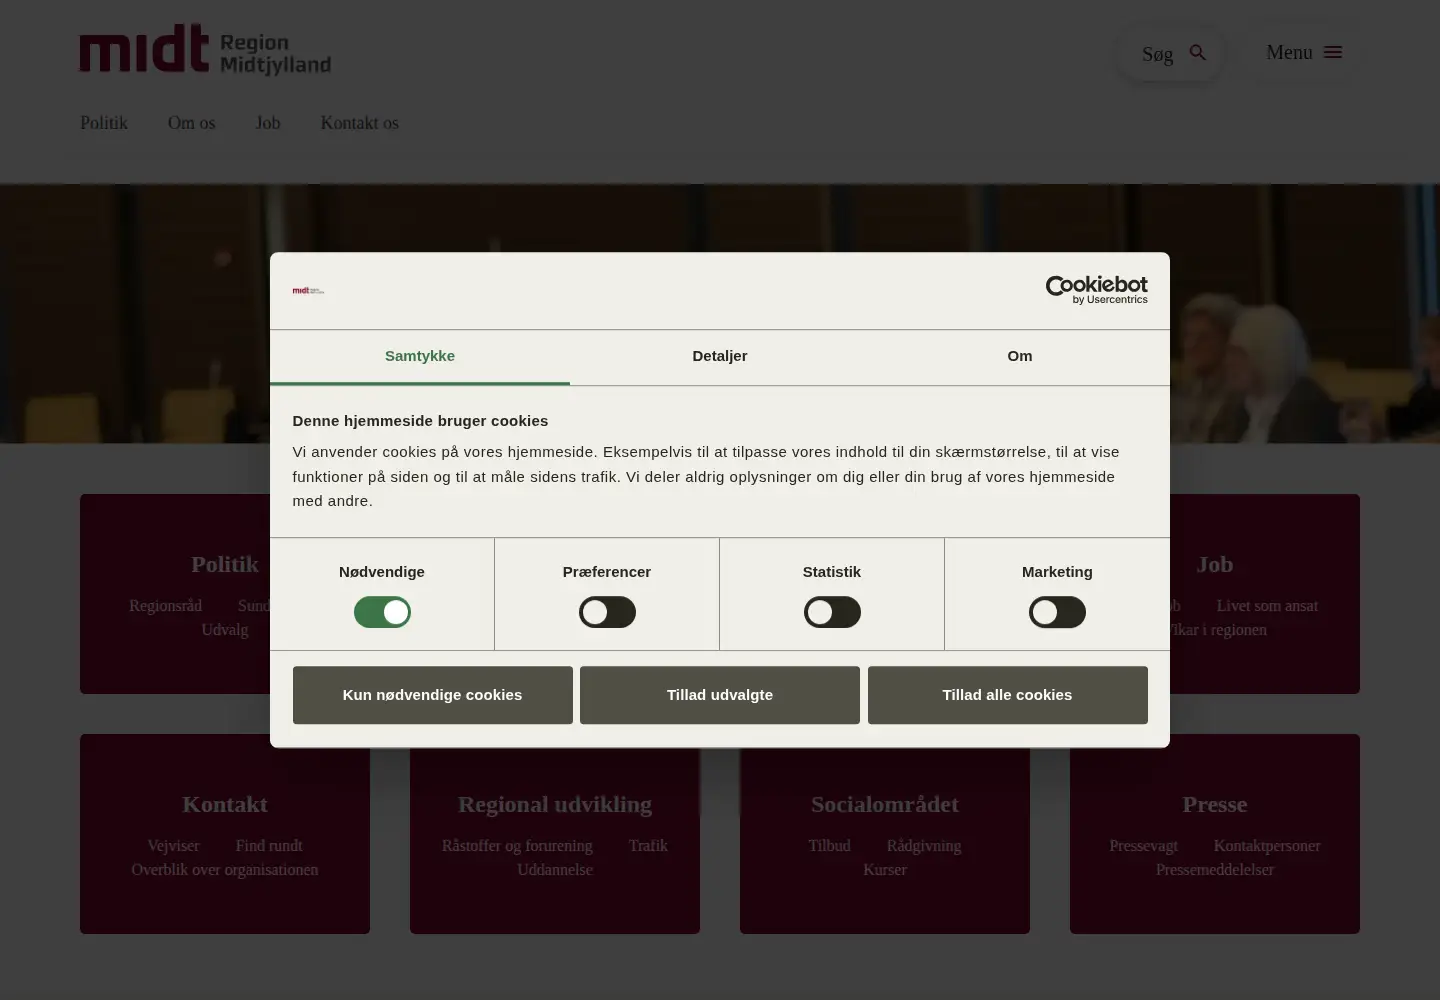Open the Politik card heading
This screenshot has height=1000, width=1440.
pyautogui.click(x=225, y=564)
